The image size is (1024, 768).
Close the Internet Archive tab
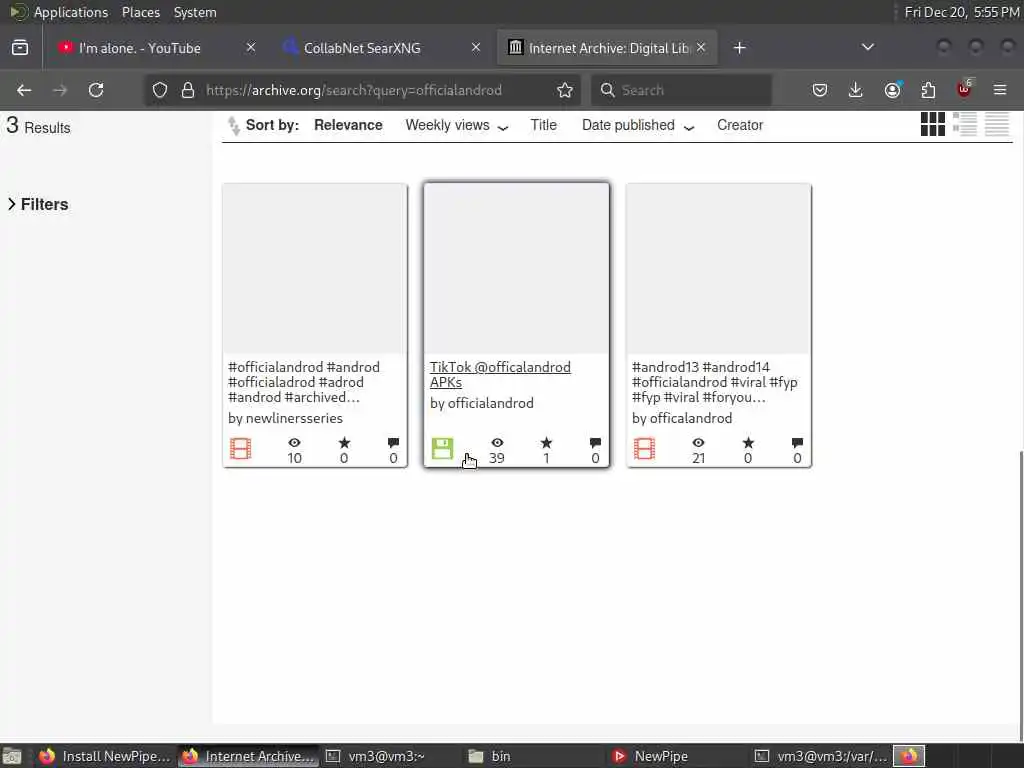[x=701, y=47]
